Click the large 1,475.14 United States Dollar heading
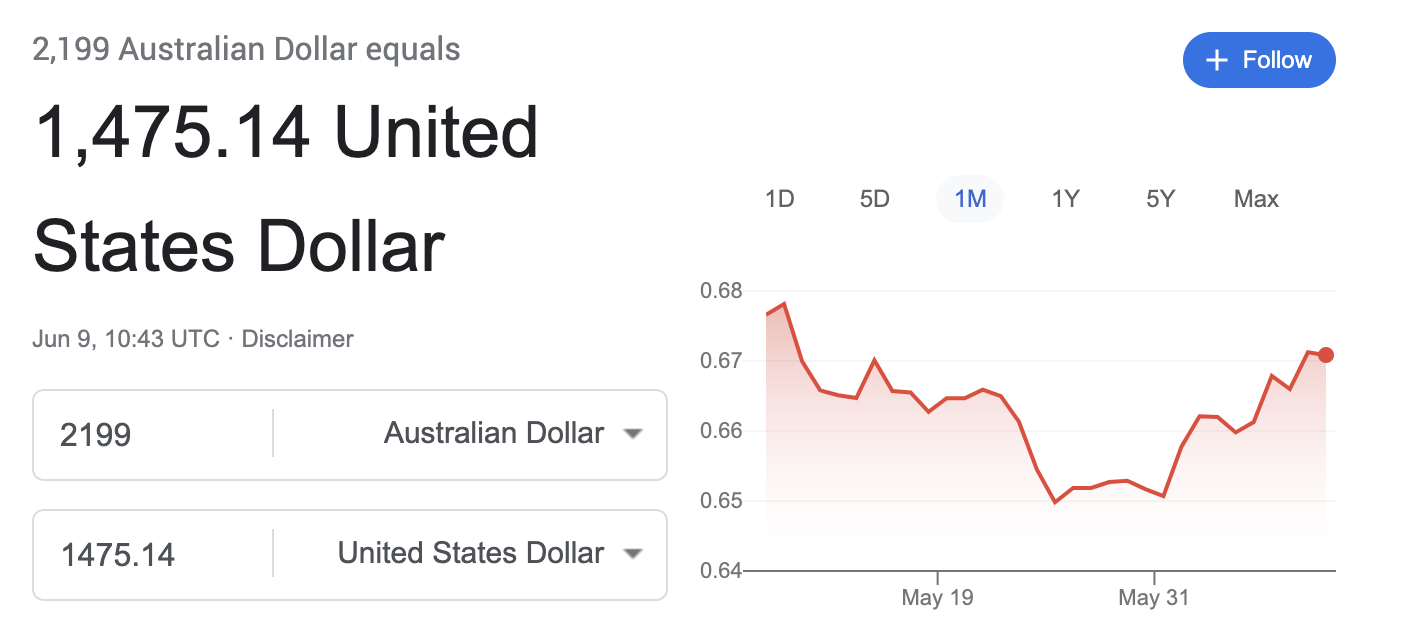1406x630 pixels. (x=285, y=190)
